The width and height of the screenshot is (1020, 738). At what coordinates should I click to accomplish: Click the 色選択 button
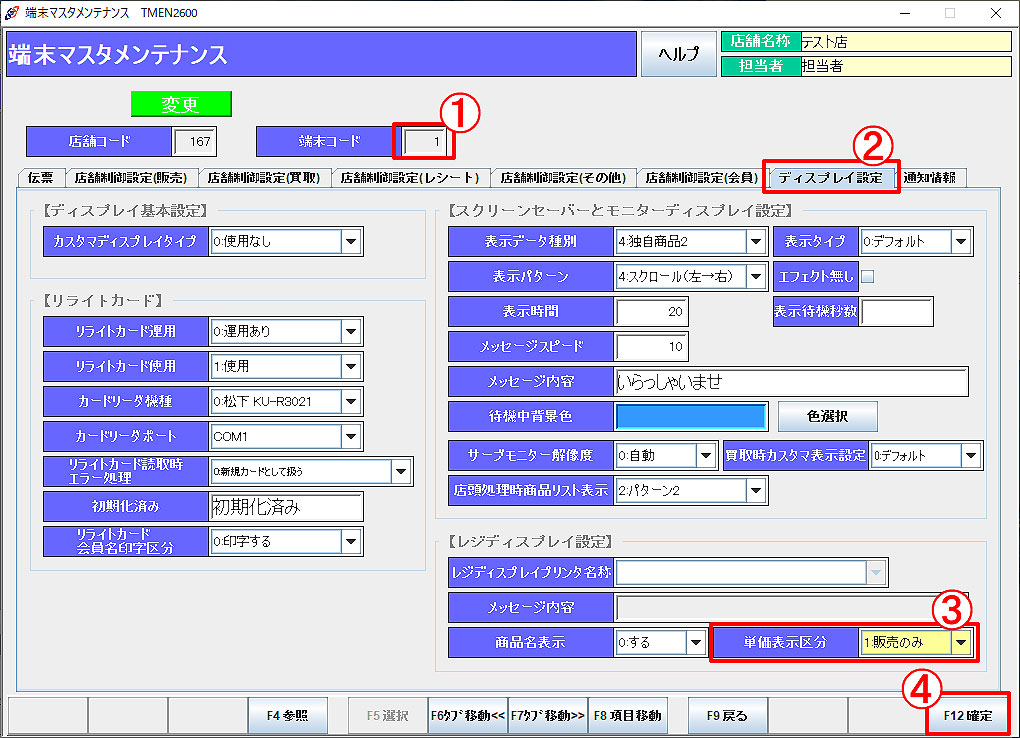pyautogui.click(x=828, y=416)
